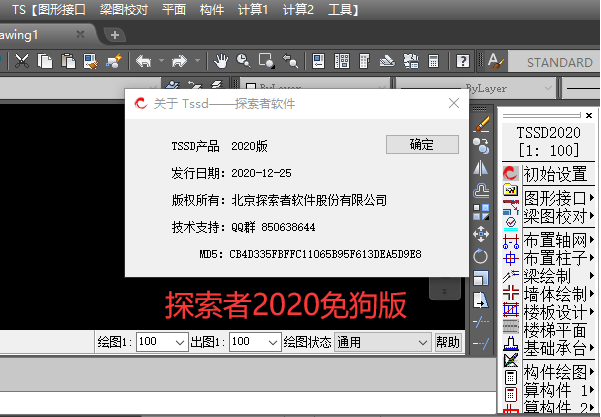Click the 确定 button in the About dialog
The image size is (601, 417).
tap(422, 144)
